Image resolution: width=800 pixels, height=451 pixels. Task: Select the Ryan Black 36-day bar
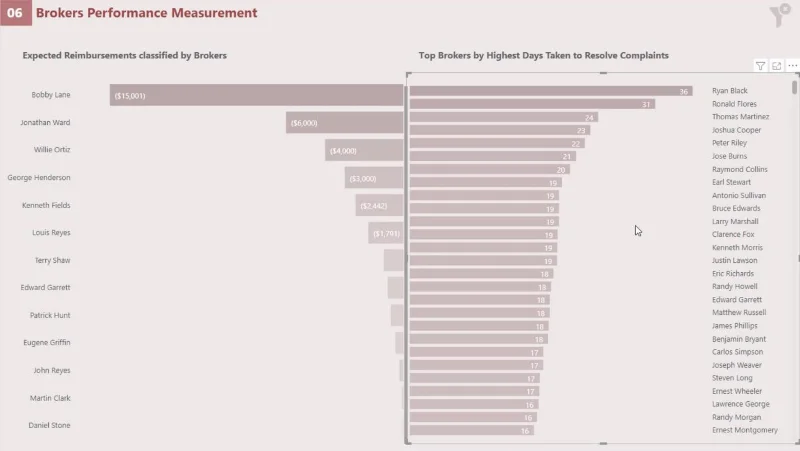pyautogui.click(x=551, y=91)
